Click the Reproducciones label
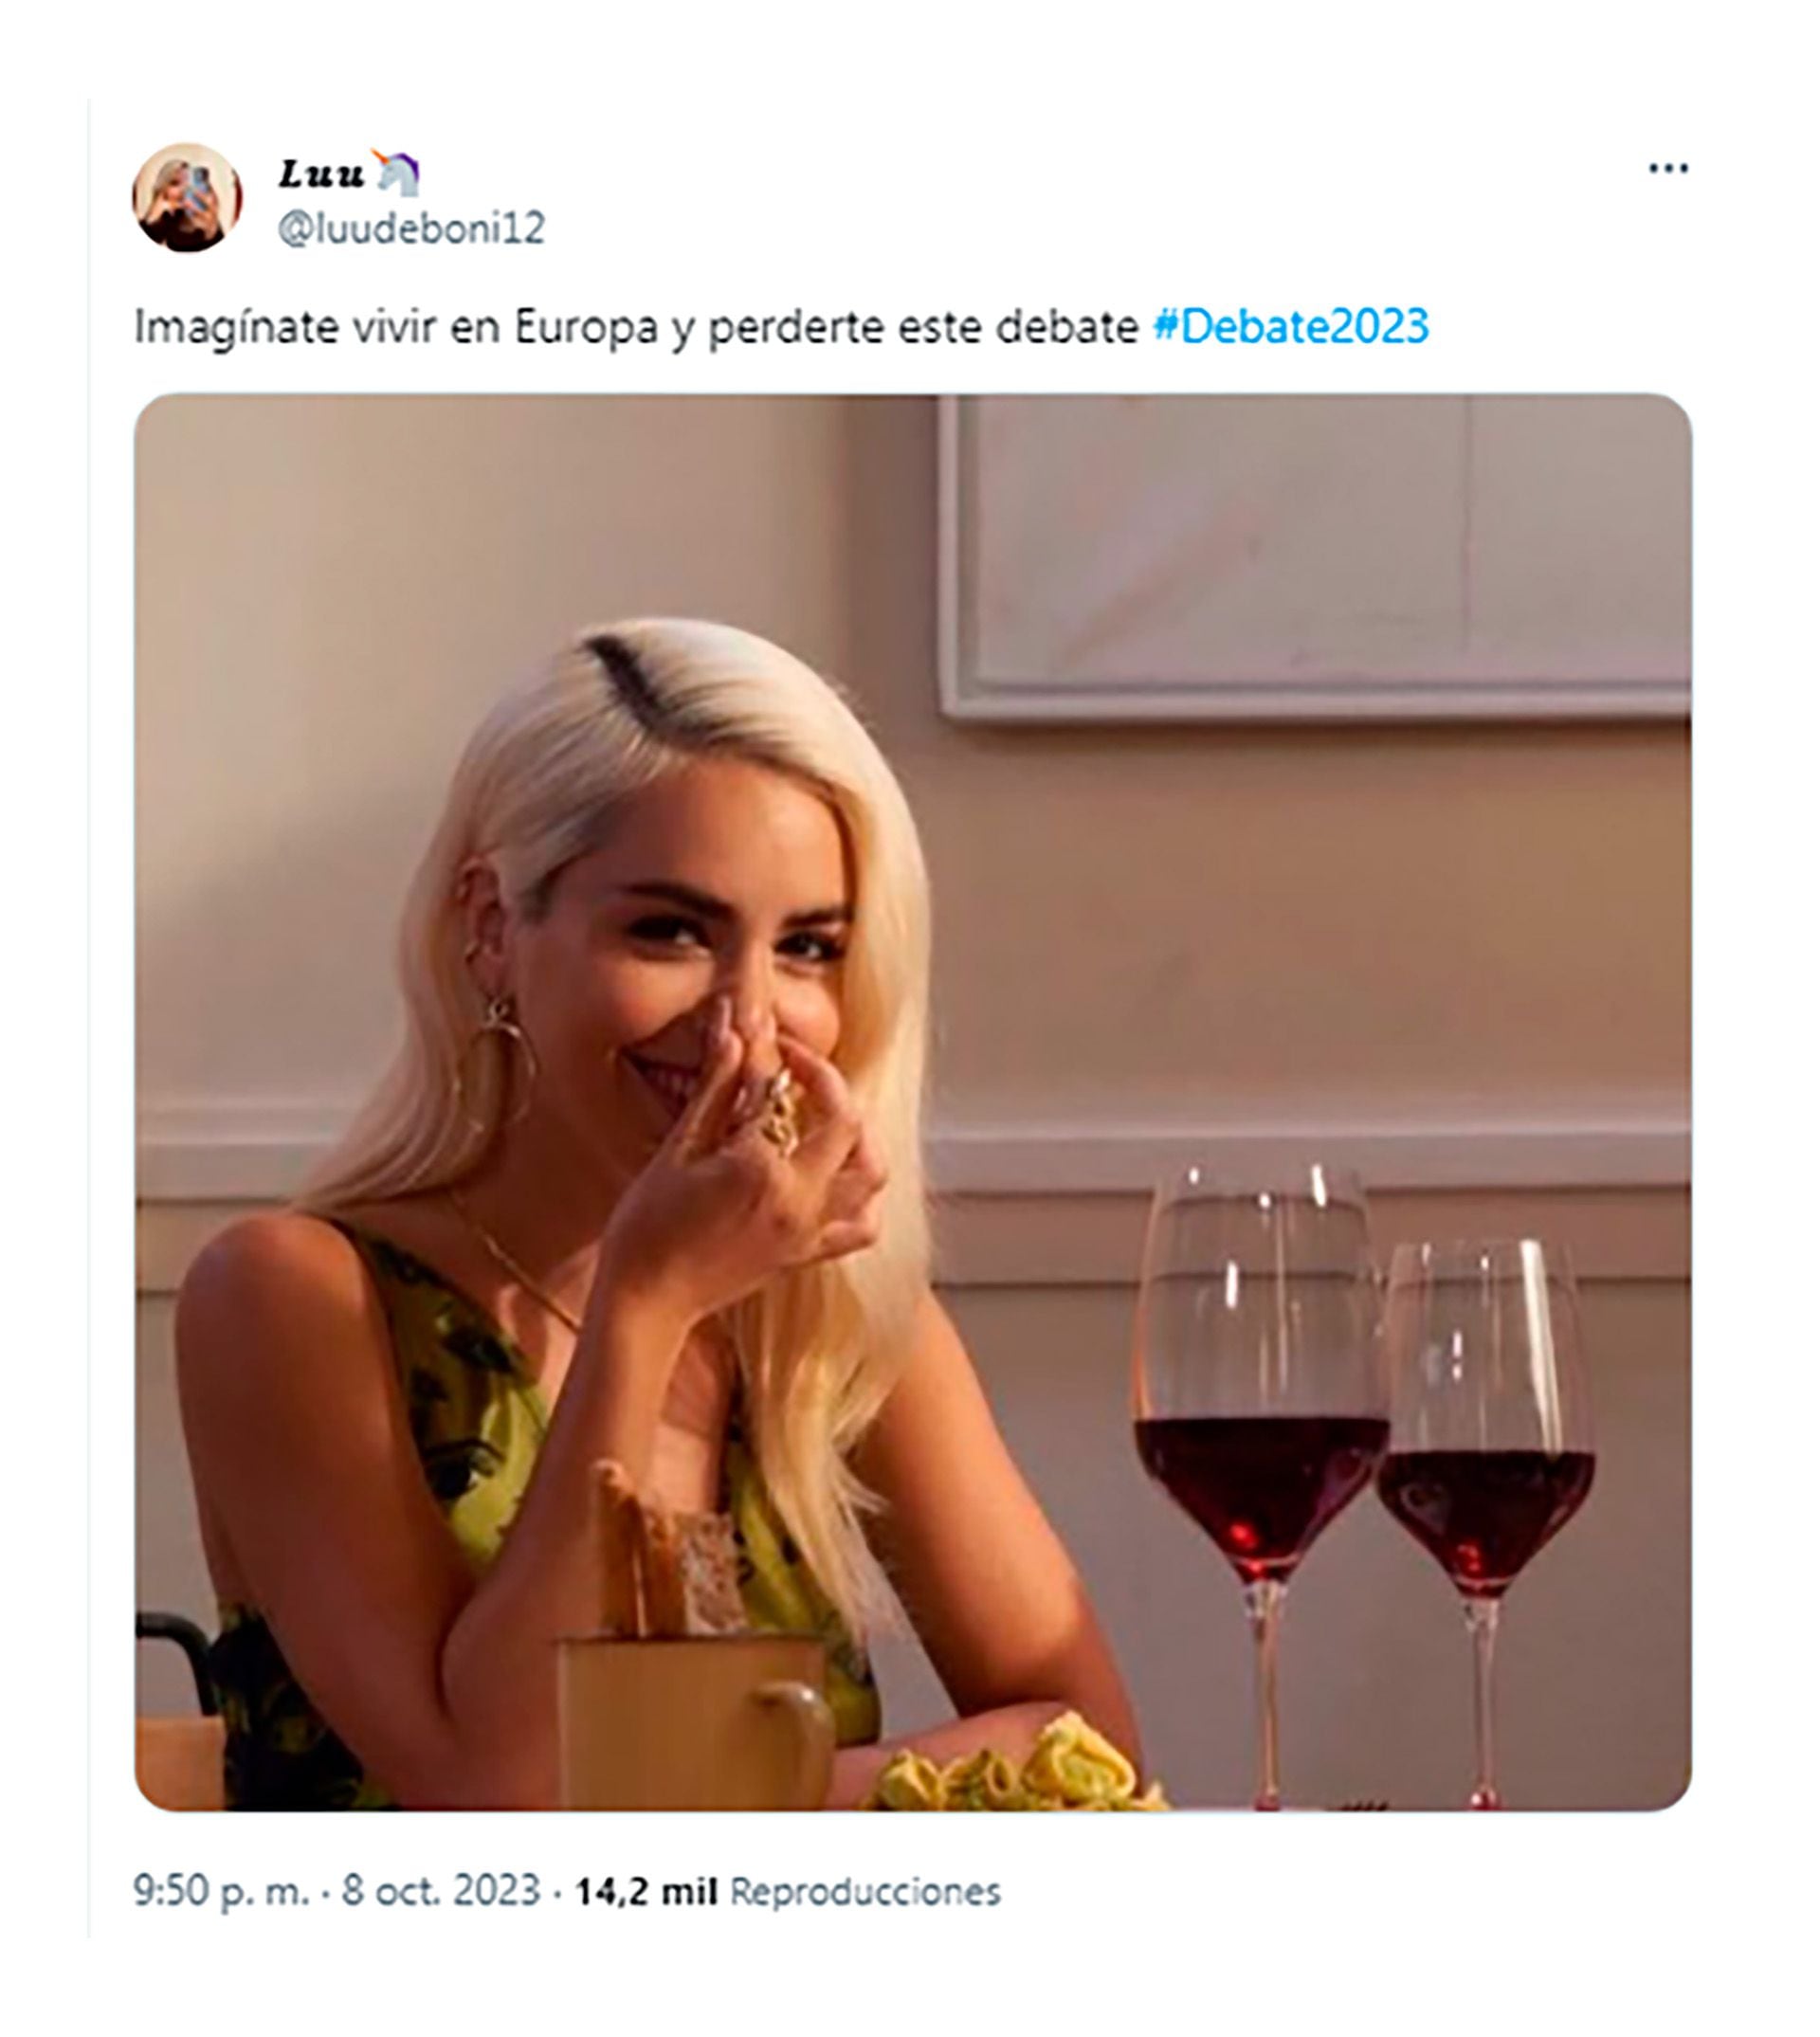This screenshot has width=1820, height=2037. point(865,1891)
